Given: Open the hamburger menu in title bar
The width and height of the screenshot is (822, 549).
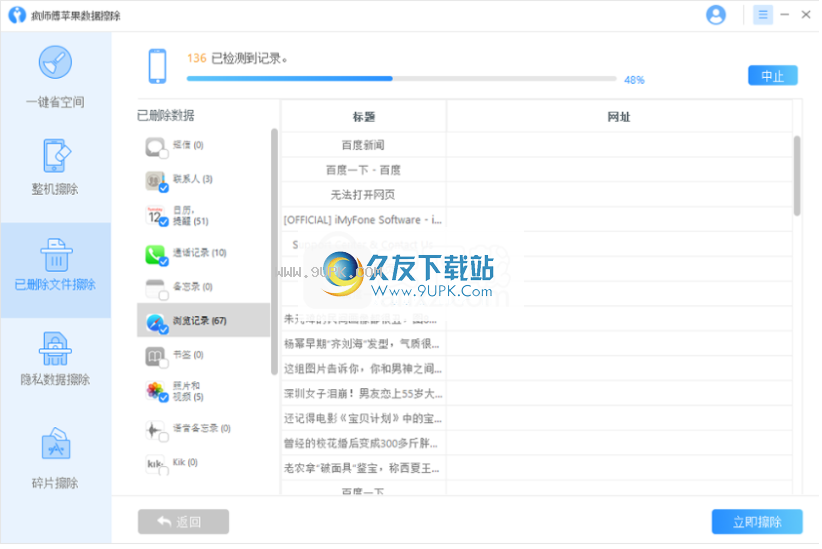Looking at the screenshot, I should (x=765, y=15).
